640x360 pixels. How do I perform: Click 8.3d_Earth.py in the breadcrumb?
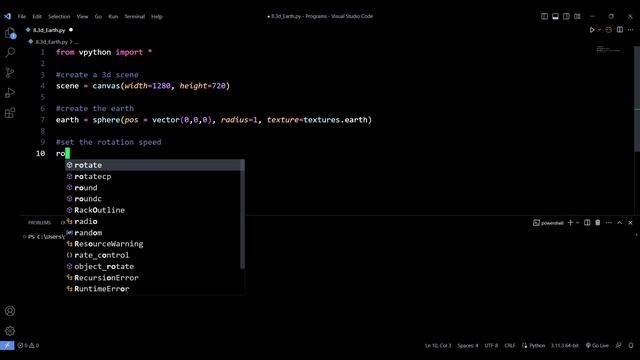pos(51,42)
